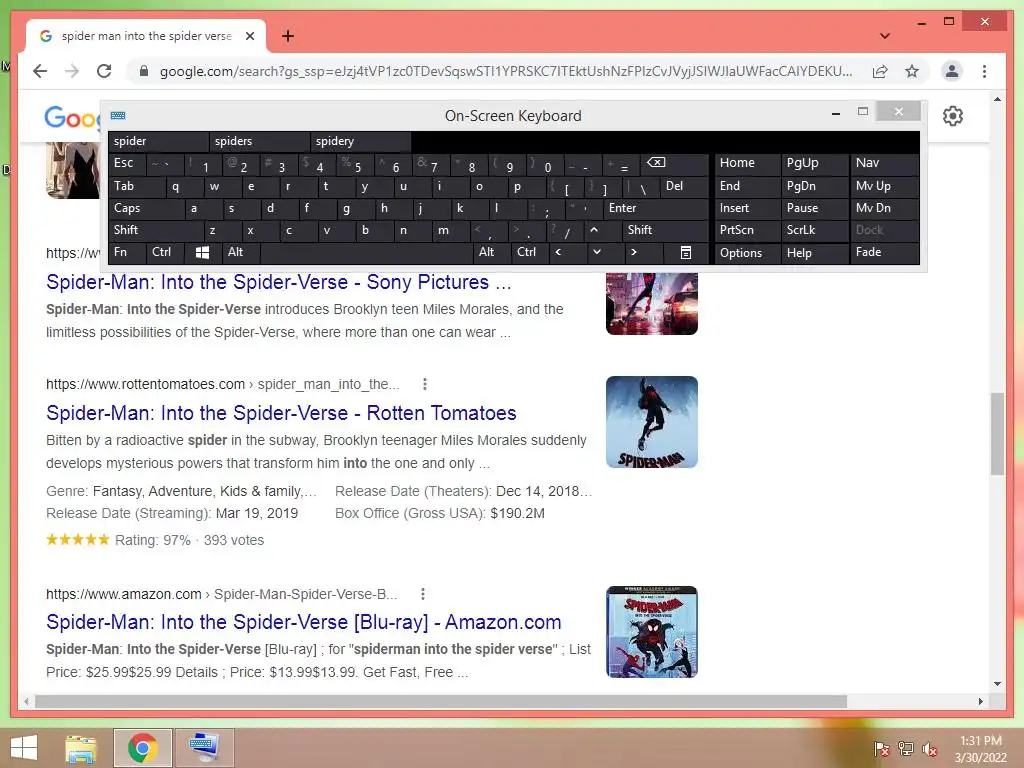Open Rotten Tomatoes poster thumbnail
The height and width of the screenshot is (768, 1024).
(x=652, y=422)
